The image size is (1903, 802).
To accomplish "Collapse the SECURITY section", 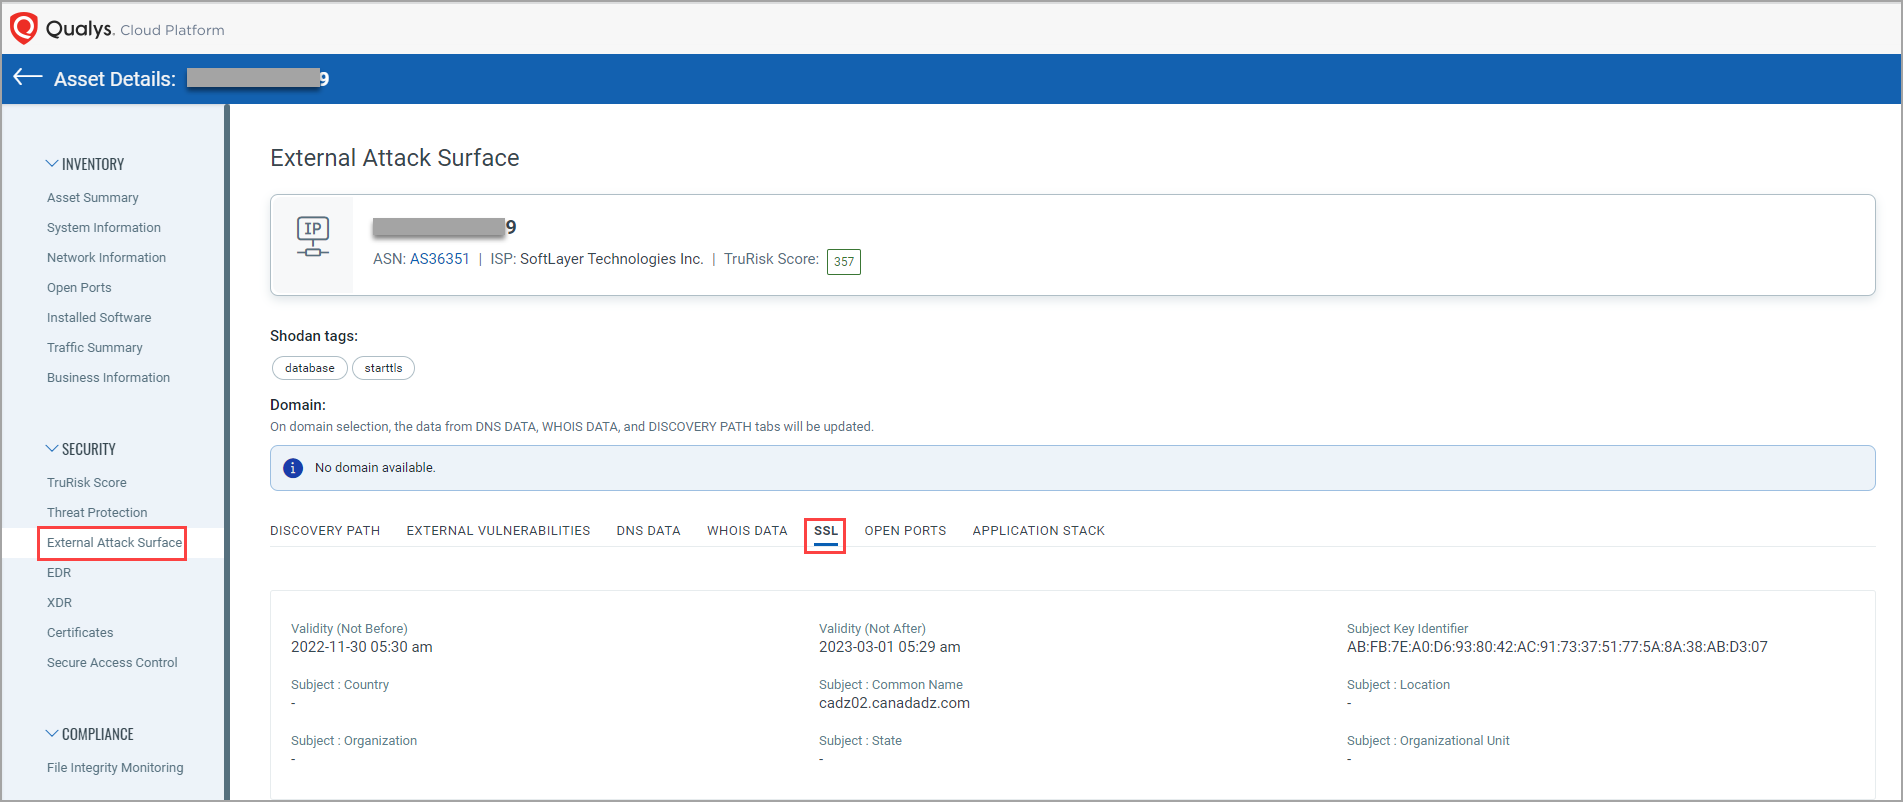I will (52, 449).
